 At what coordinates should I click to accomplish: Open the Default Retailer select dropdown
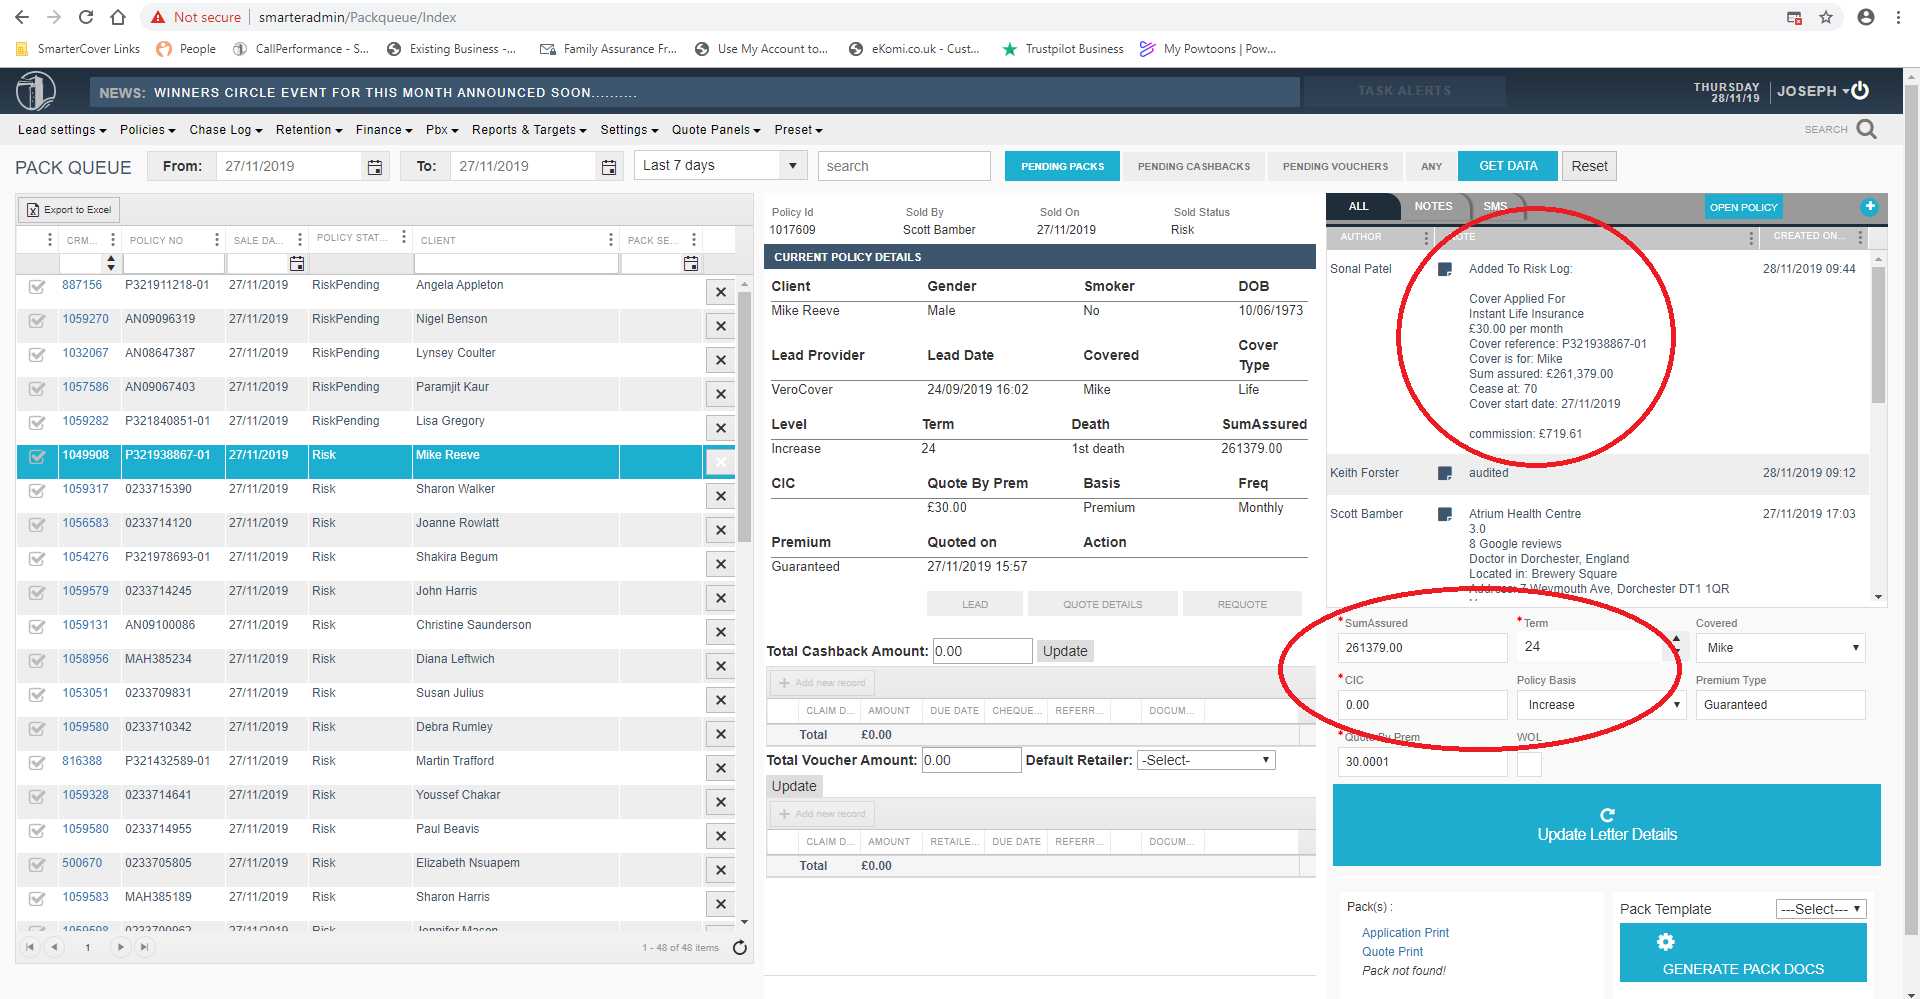pos(1206,760)
